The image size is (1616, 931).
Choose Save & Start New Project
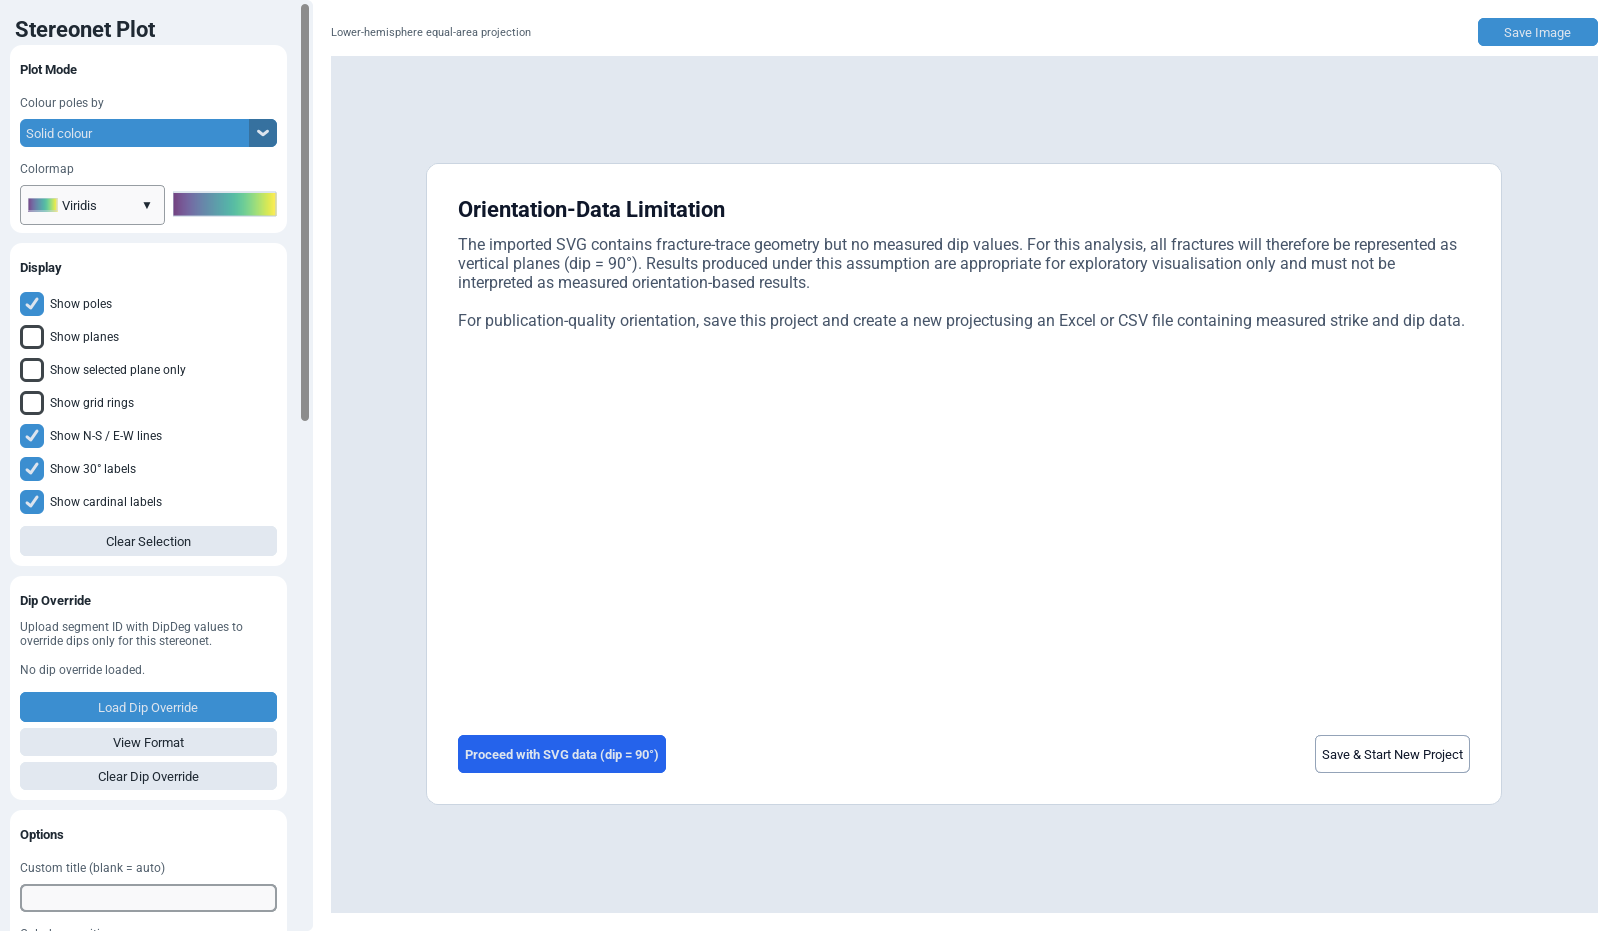point(1392,754)
